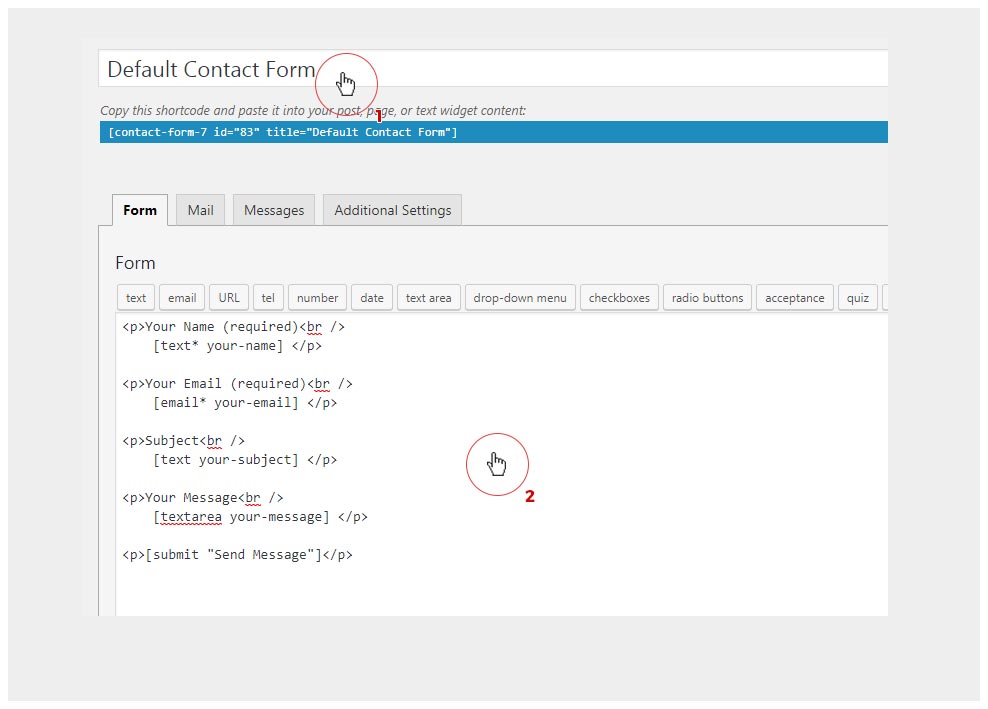
Task: Insert a number field tag
Action: [317, 298]
